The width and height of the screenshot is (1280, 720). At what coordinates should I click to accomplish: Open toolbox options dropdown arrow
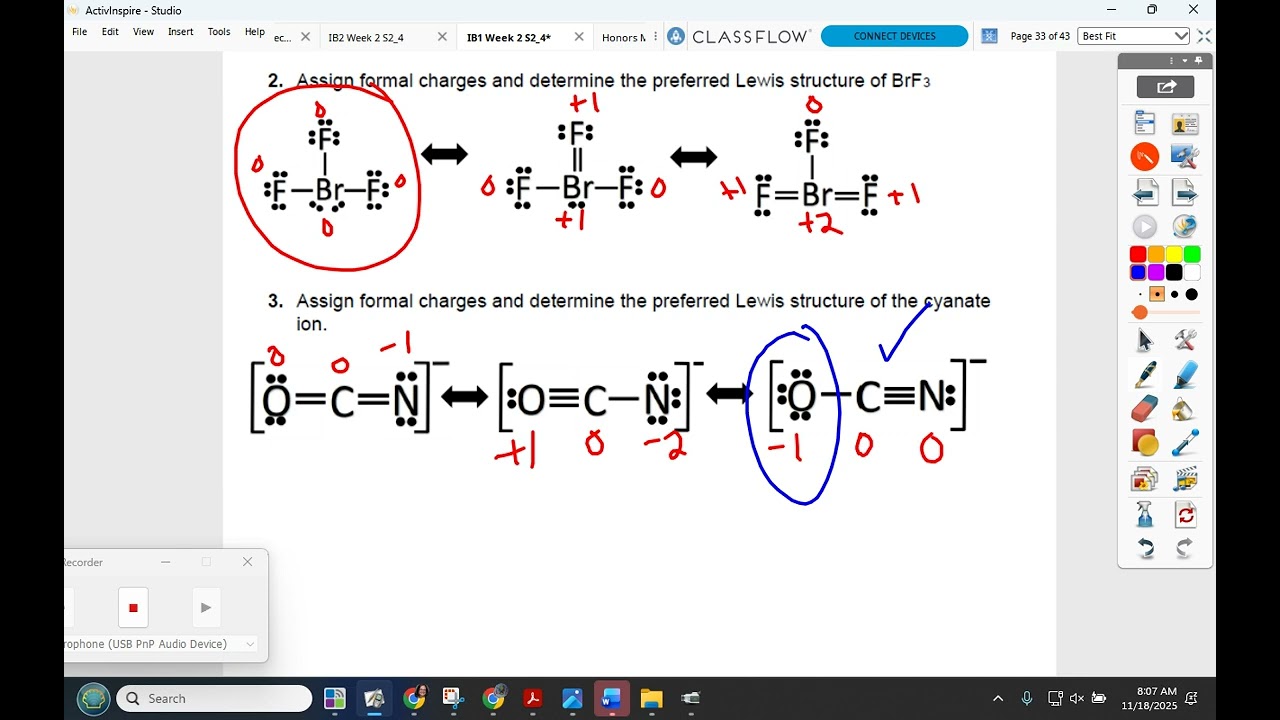pos(1185,61)
